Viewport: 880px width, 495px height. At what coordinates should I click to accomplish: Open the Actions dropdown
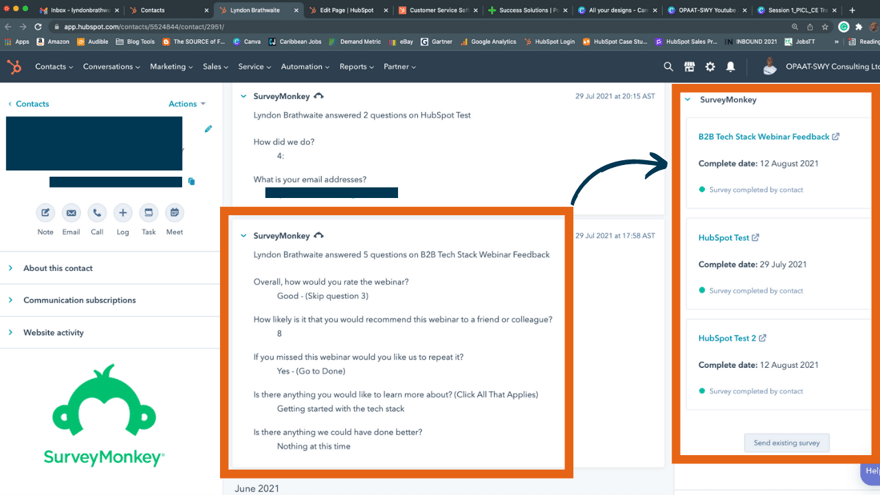pos(187,104)
